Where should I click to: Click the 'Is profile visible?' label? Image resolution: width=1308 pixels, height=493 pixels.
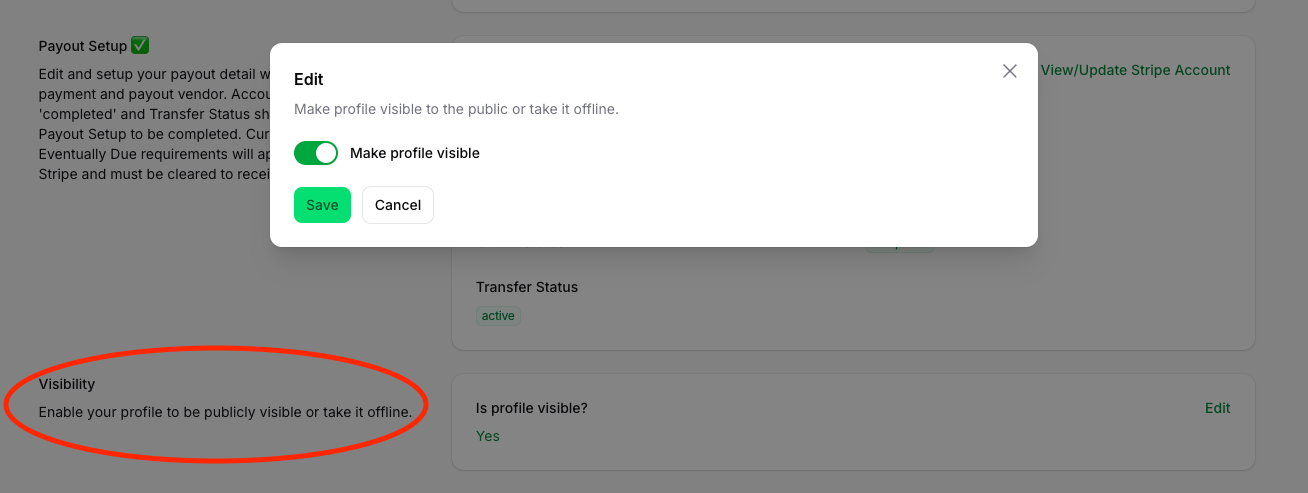pos(532,408)
